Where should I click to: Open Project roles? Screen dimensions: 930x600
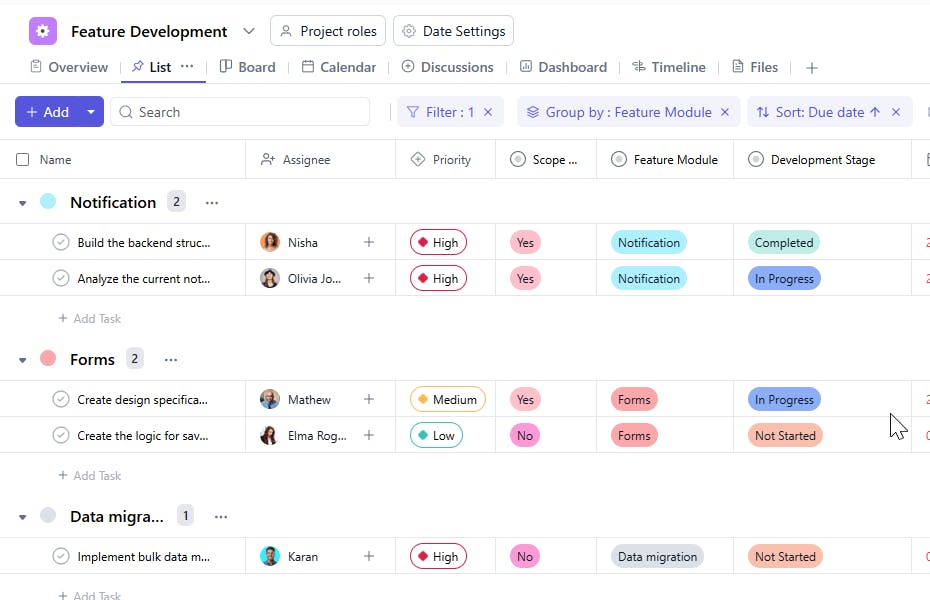(328, 31)
